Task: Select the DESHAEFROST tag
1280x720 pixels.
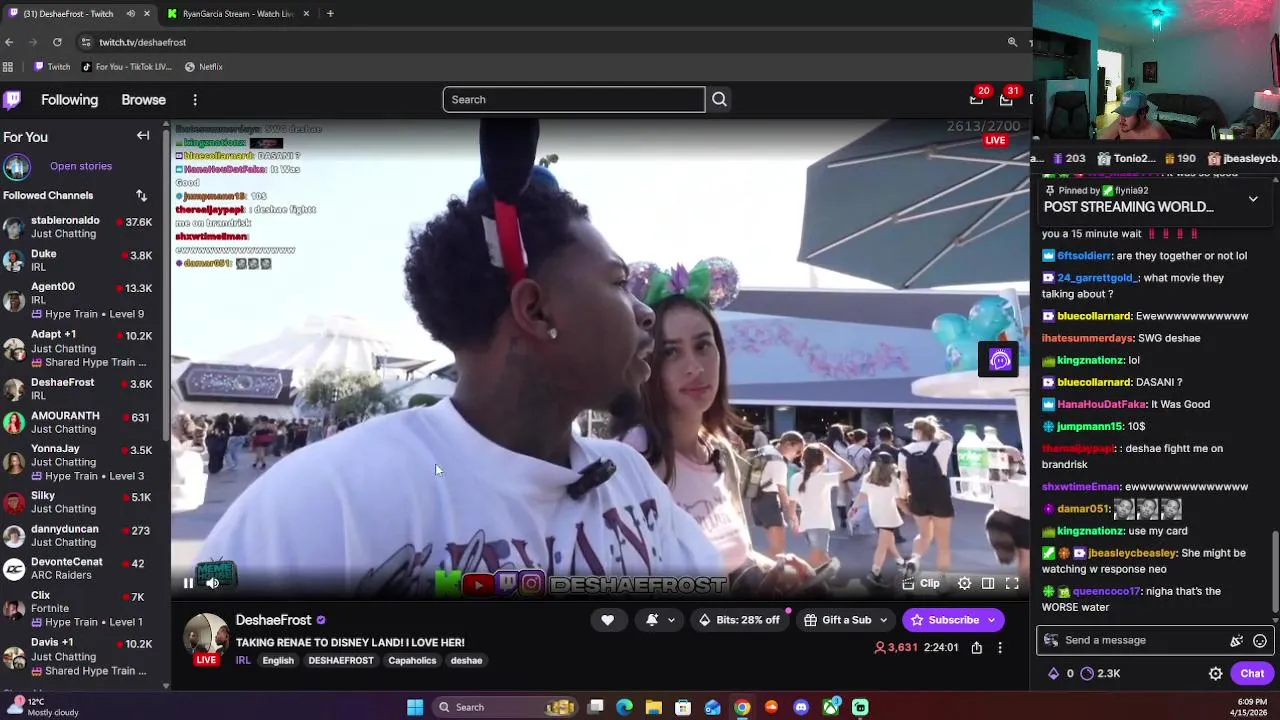Action: (341, 660)
